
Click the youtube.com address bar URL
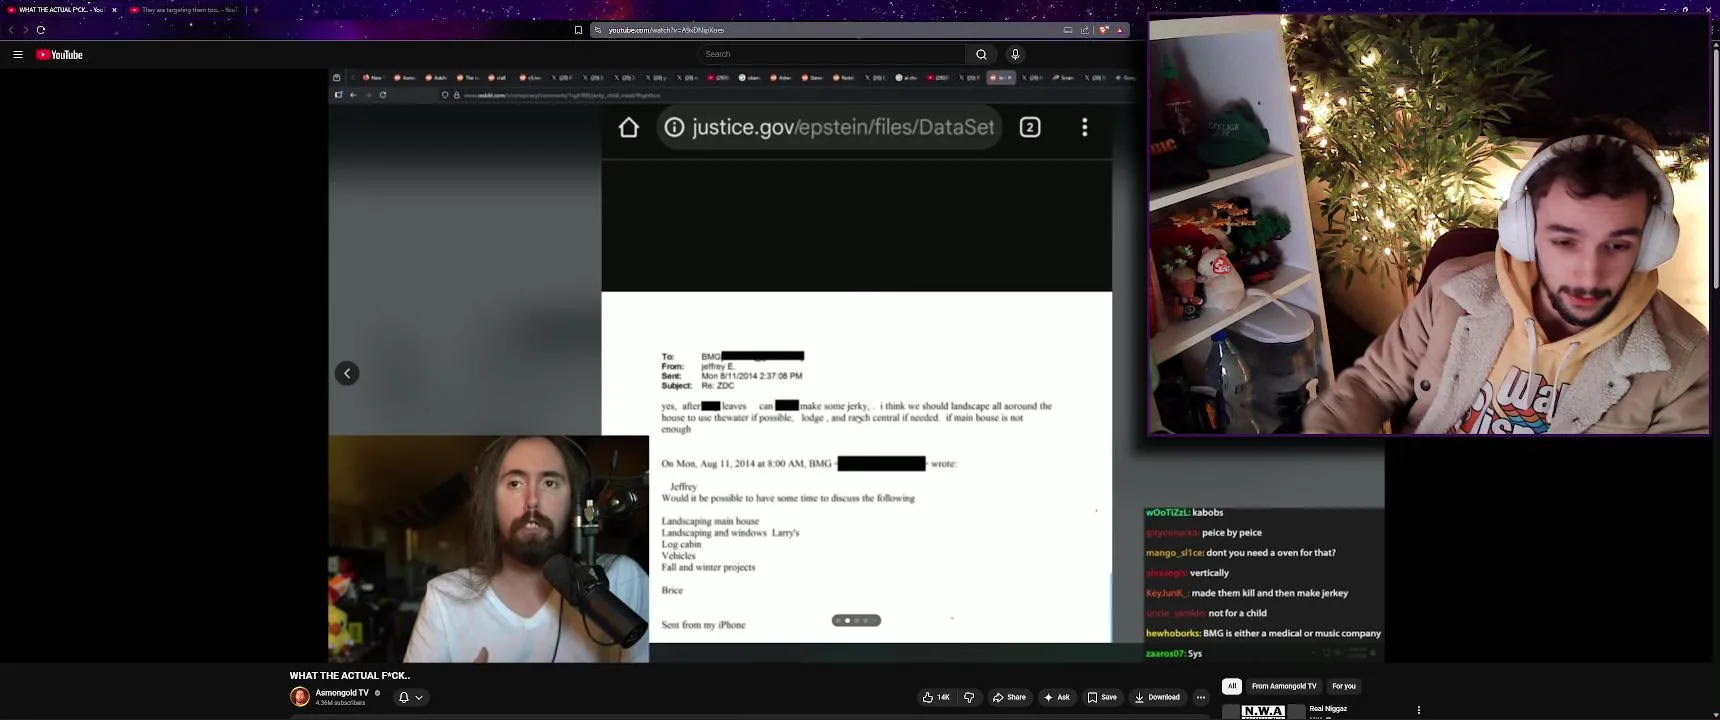click(x=666, y=30)
